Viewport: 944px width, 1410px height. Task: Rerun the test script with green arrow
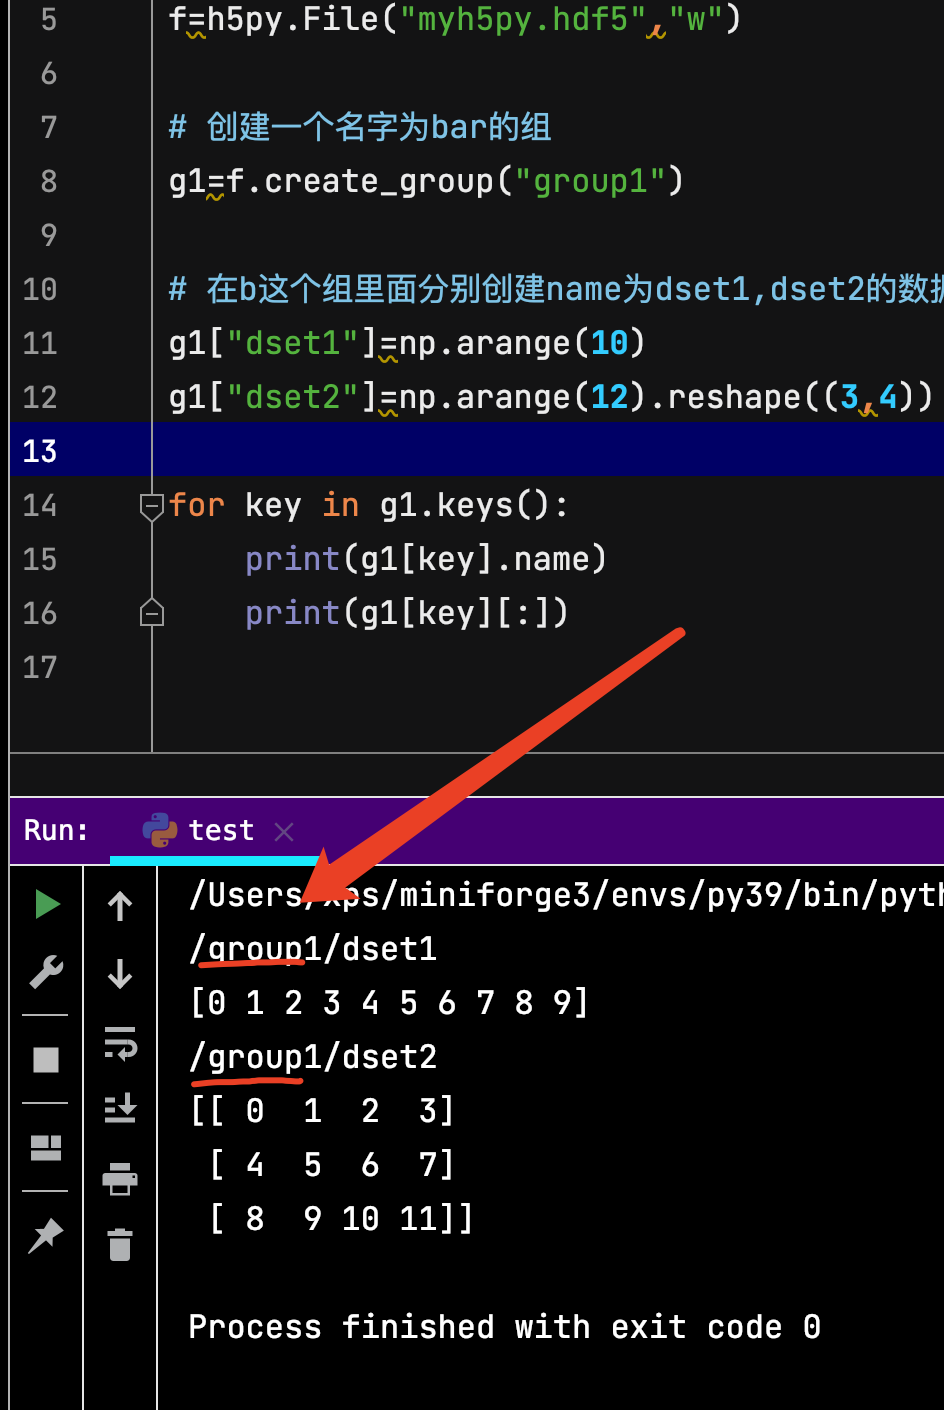coord(45,905)
